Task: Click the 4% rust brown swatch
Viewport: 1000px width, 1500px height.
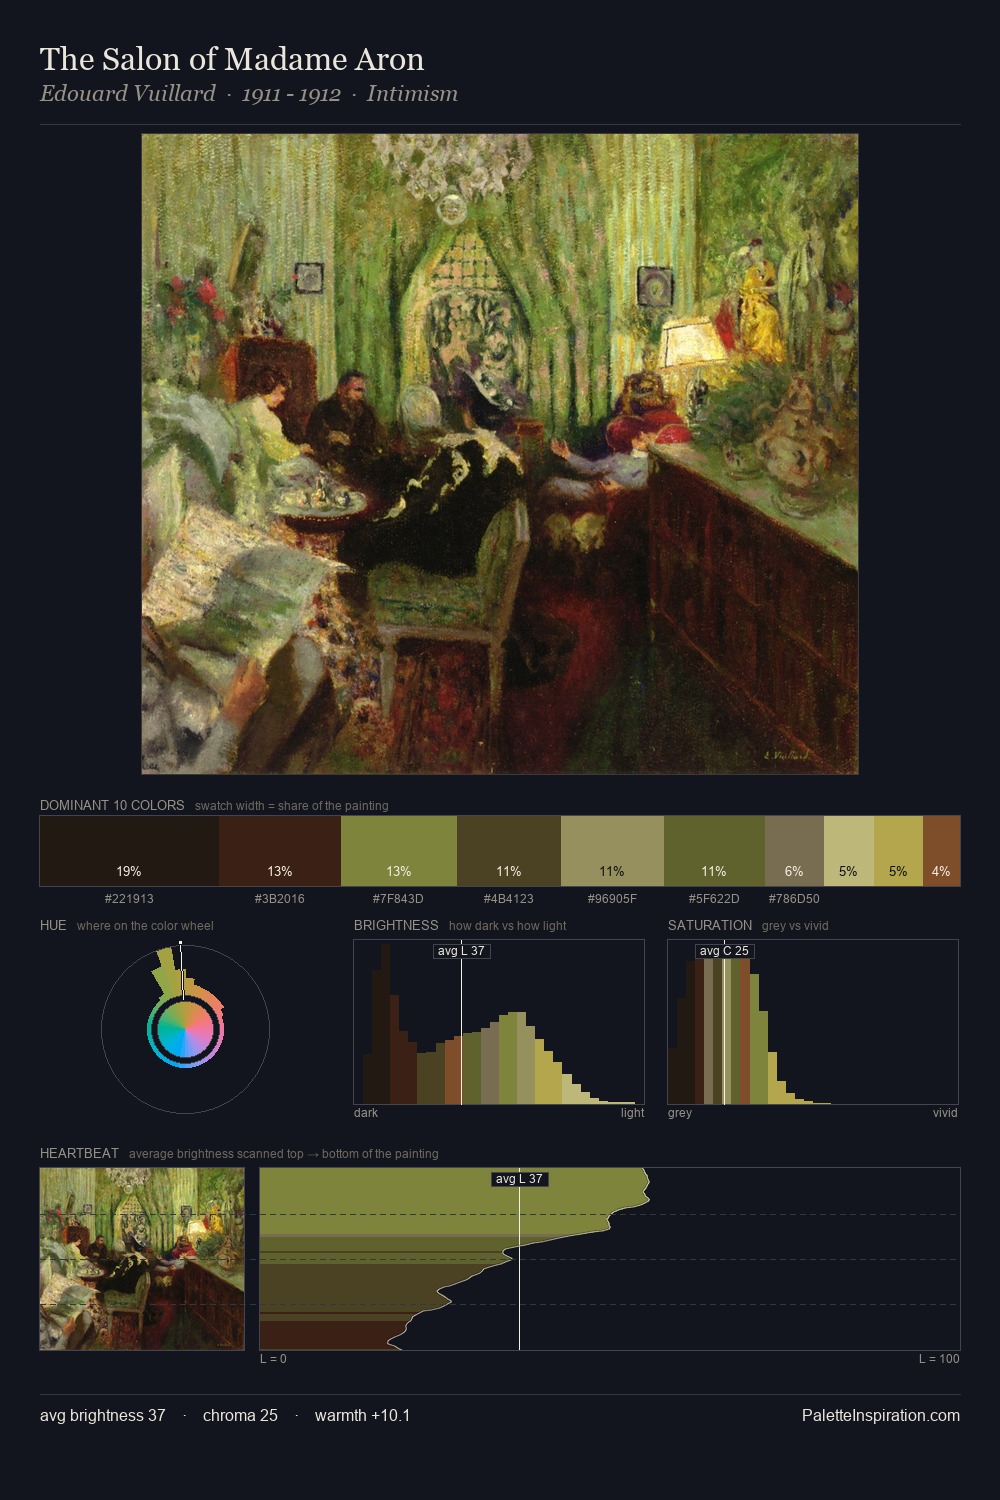Action: click(x=941, y=851)
